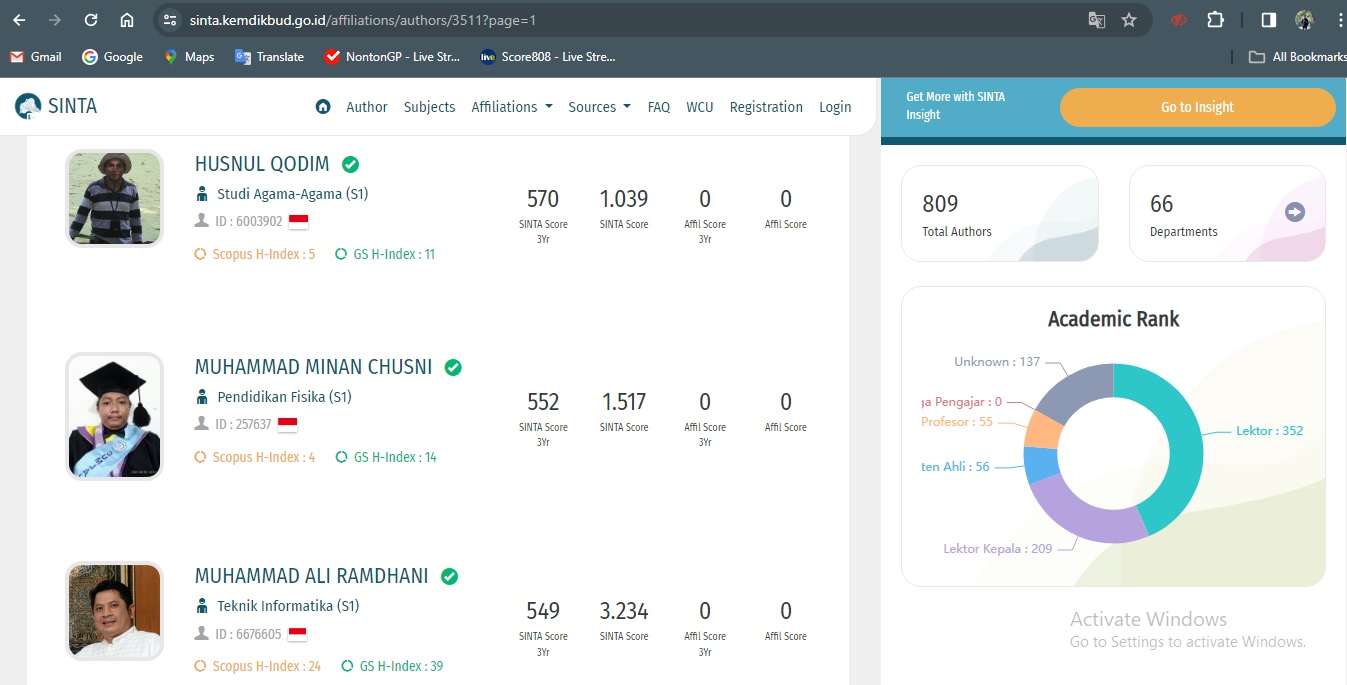Image resolution: width=1347 pixels, height=685 pixels.
Task: Click the browser reload icon
Action: point(91,20)
